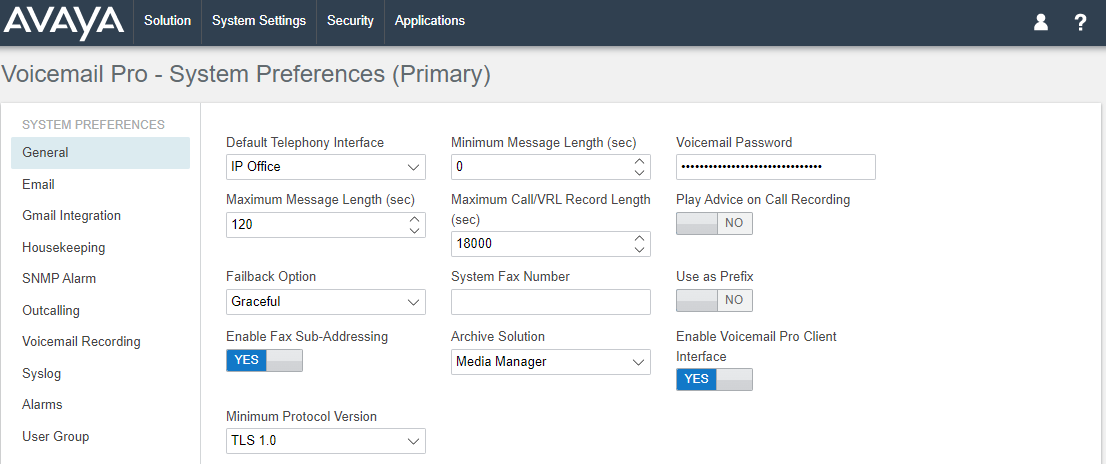This screenshot has height=464, width=1106.
Task: Open the Archive Solution dropdown
Action: pos(550,362)
